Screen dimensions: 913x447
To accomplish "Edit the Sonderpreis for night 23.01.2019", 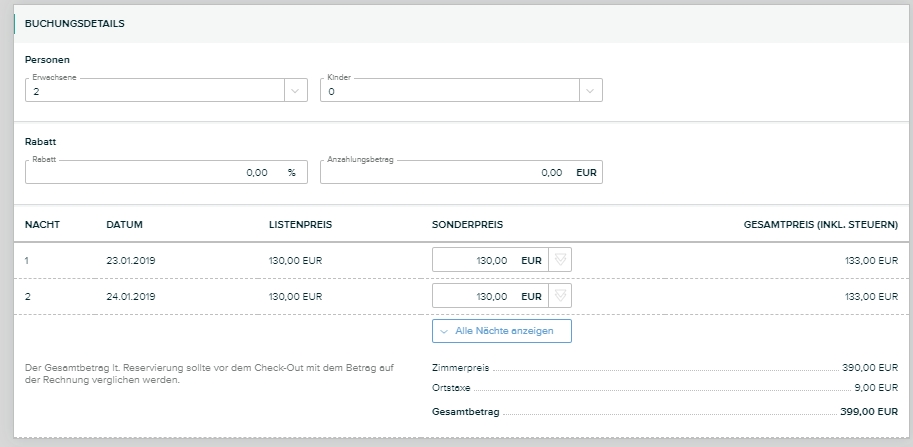I will point(476,260).
